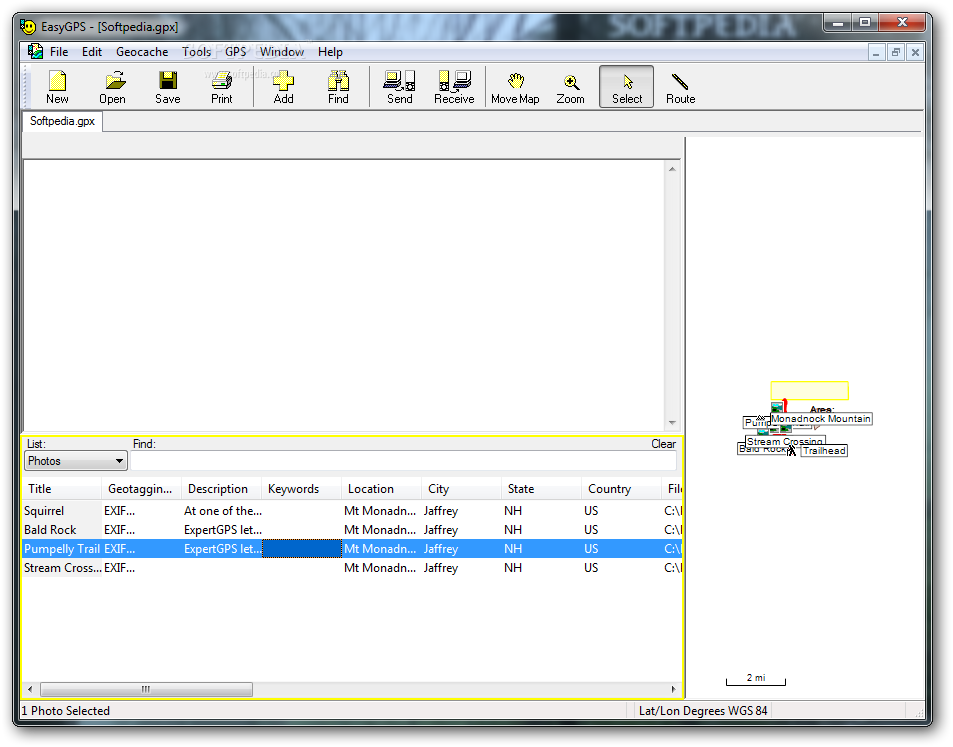Viewport: 953px width, 747px height.
Task: Add a waypoint with the Add icon
Action: click(283, 87)
